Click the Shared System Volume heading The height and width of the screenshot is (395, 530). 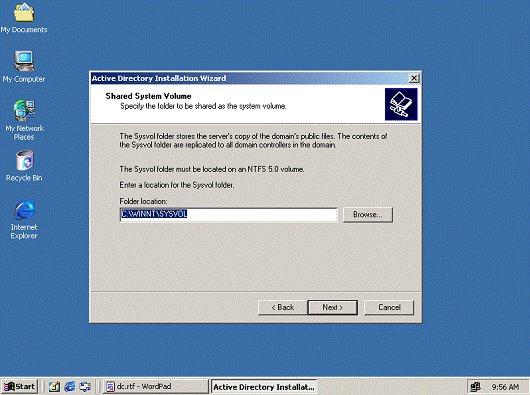click(x=148, y=96)
